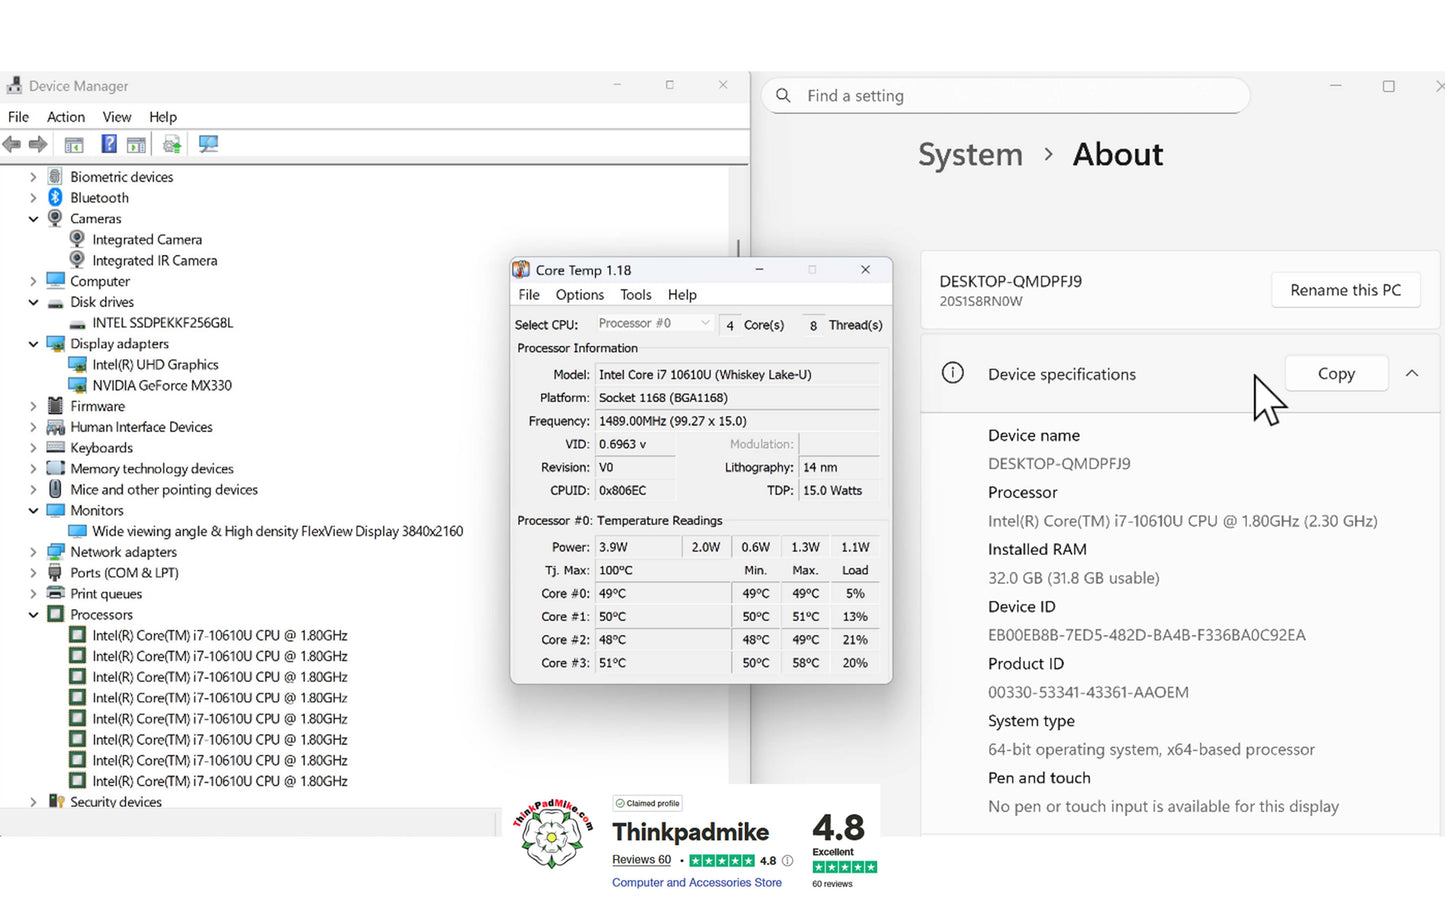Collapse Cameras node chevron

33,219
